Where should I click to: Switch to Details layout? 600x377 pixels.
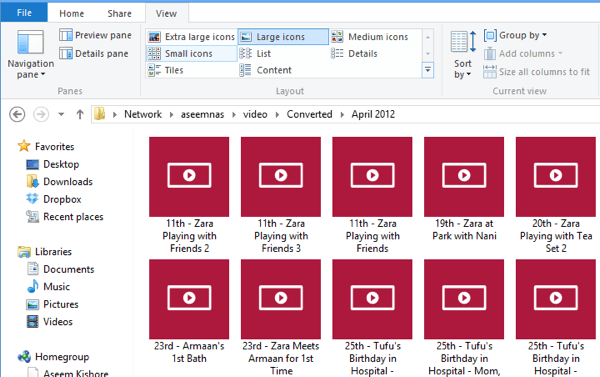coord(354,54)
